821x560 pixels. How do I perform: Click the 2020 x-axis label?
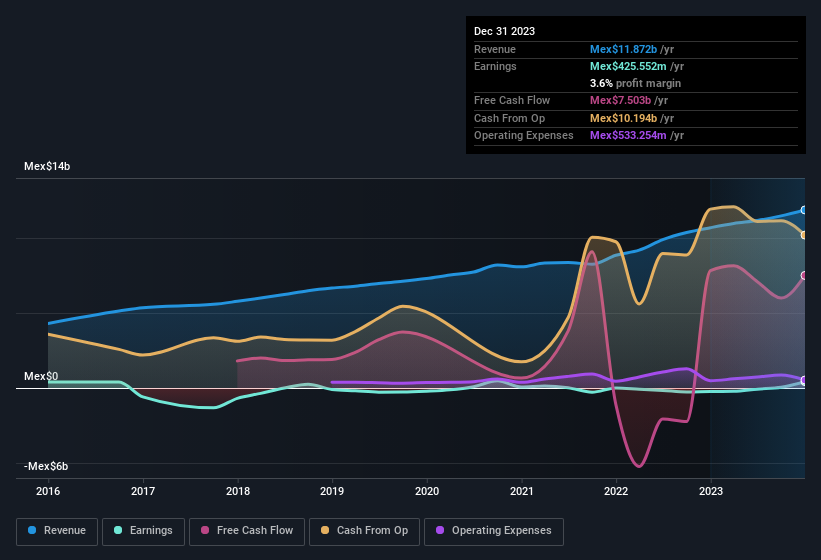tap(427, 491)
